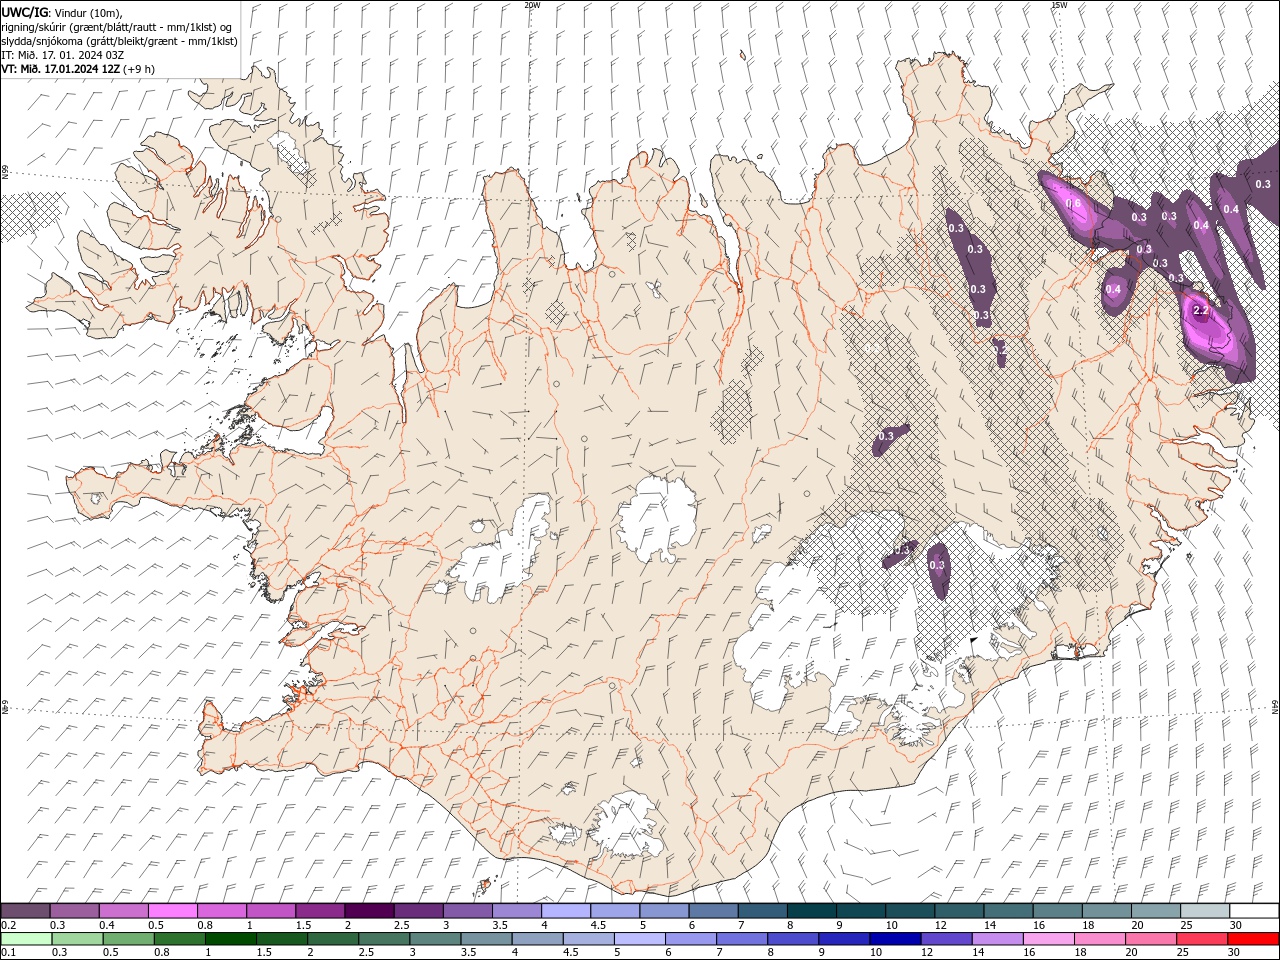Pick the light pink swatch between 16 and 18 on the lower scale
Viewport: 1280px width, 960px height.
[x=1048, y=939]
